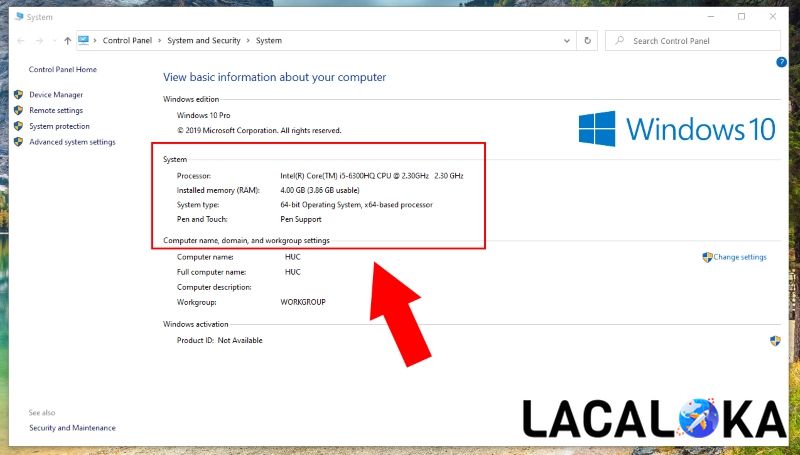Screen dimensions: 800x455
Task: Click the shield icon beside Device Manager
Action: 18,94
